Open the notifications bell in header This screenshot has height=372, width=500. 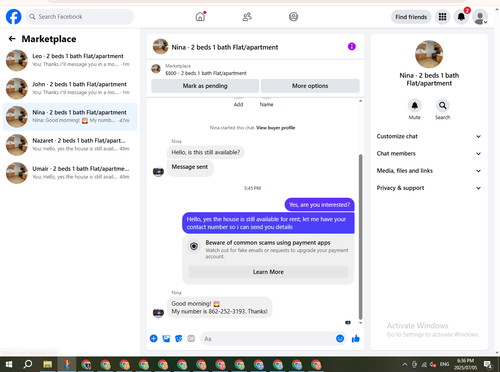461,17
